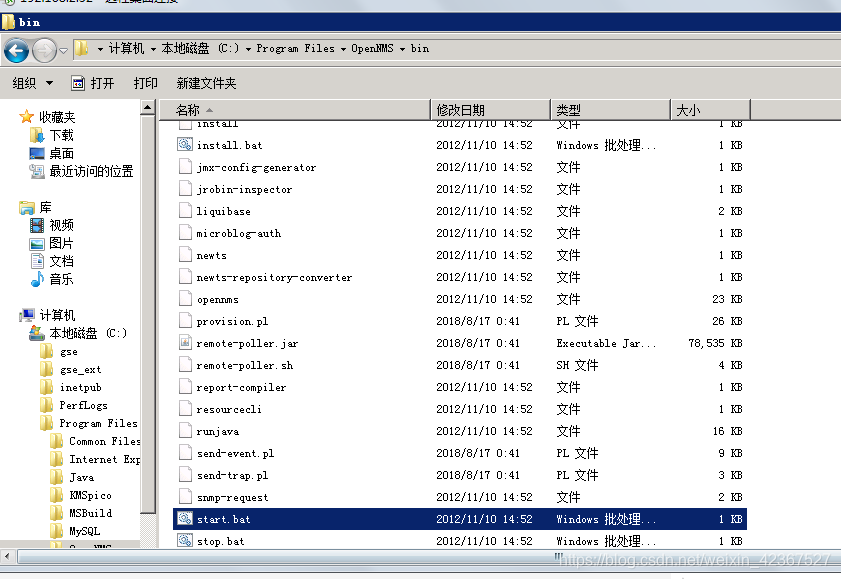
Task: Select the install.bat batch file icon
Action: 185,145
